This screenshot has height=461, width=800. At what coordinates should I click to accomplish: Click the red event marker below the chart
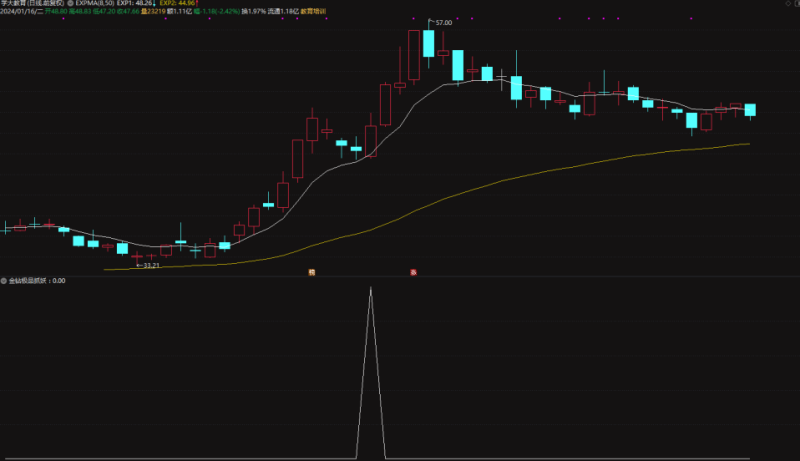(x=412, y=272)
